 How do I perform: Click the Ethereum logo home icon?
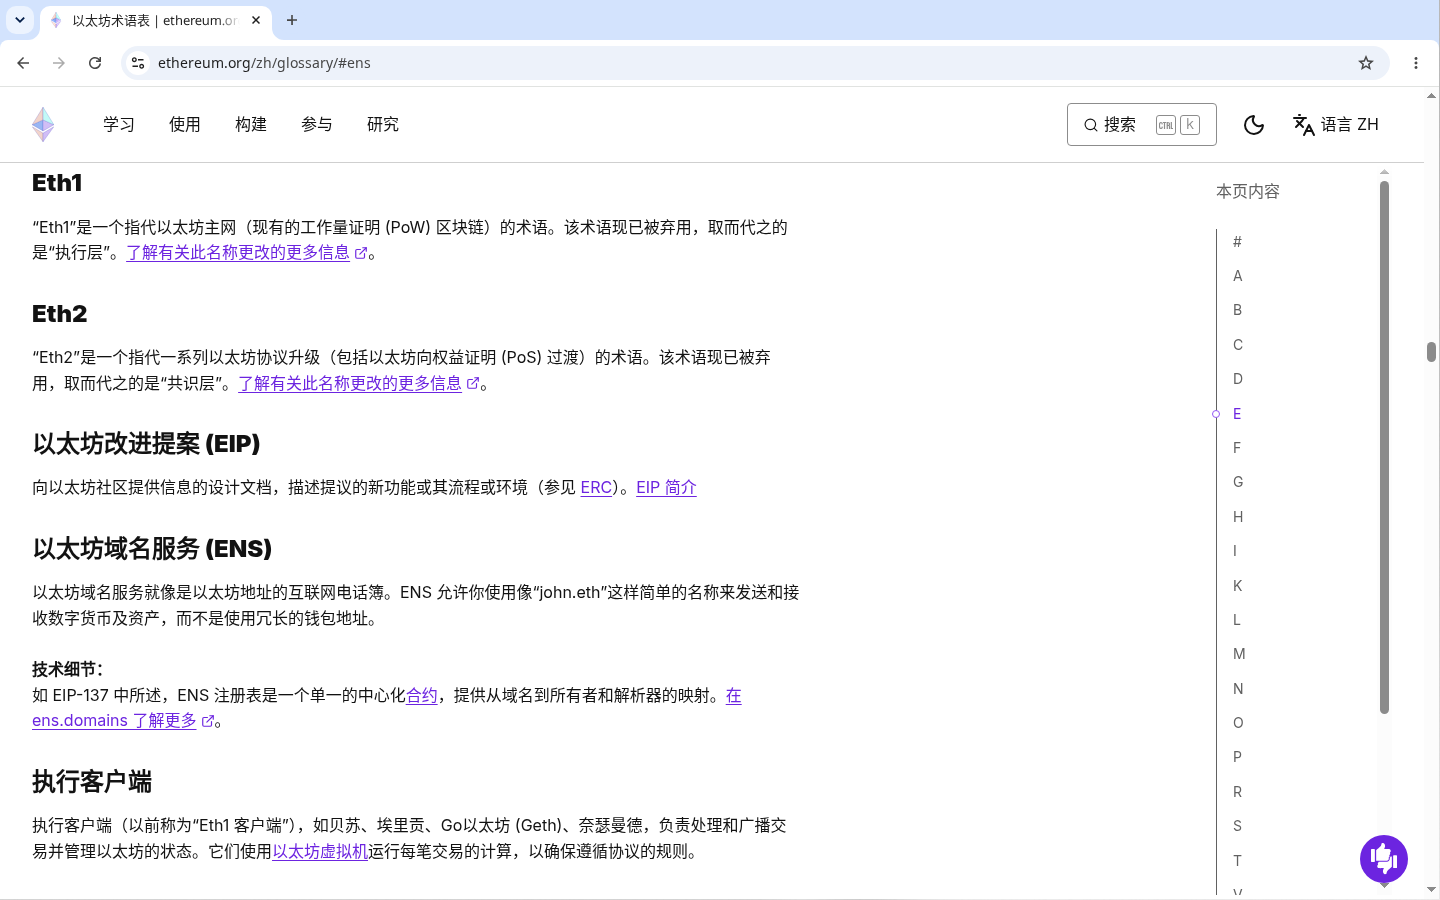click(x=43, y=124)
